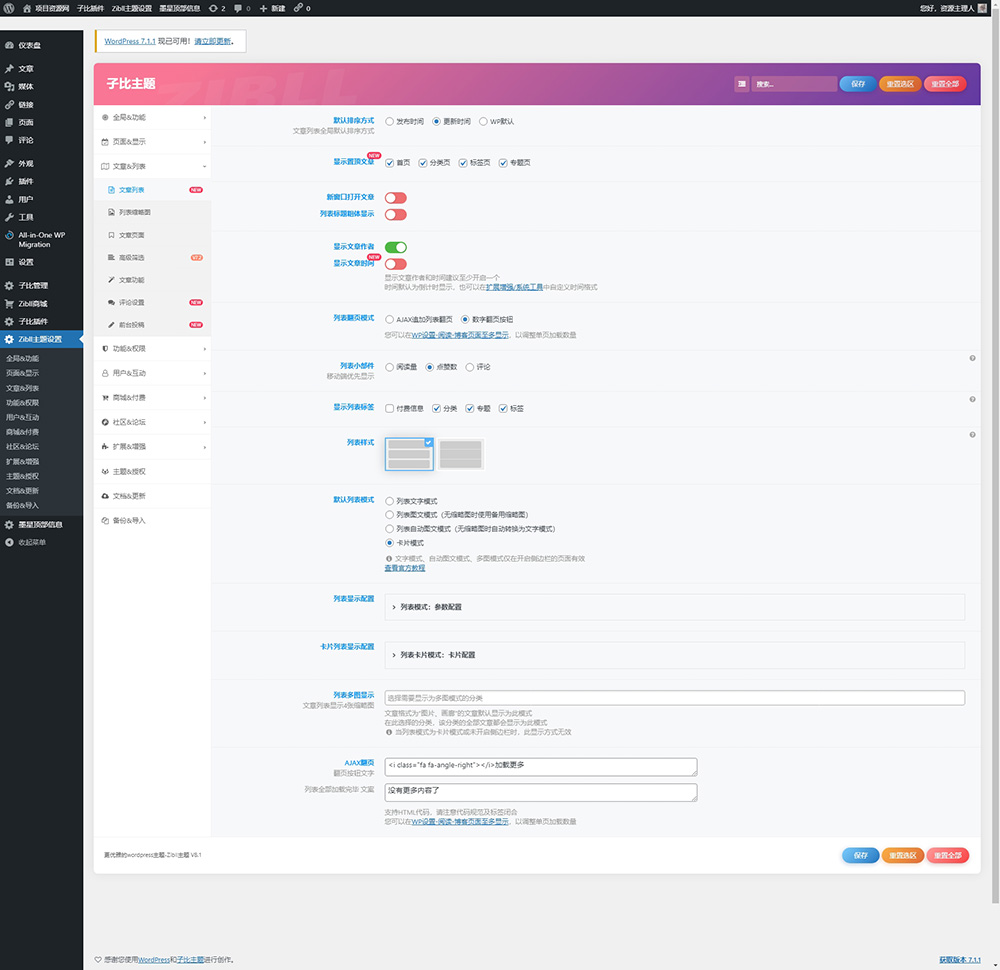Click the 插件 plug icon in sidebar

pyautogui.click(x=9, y=181)
